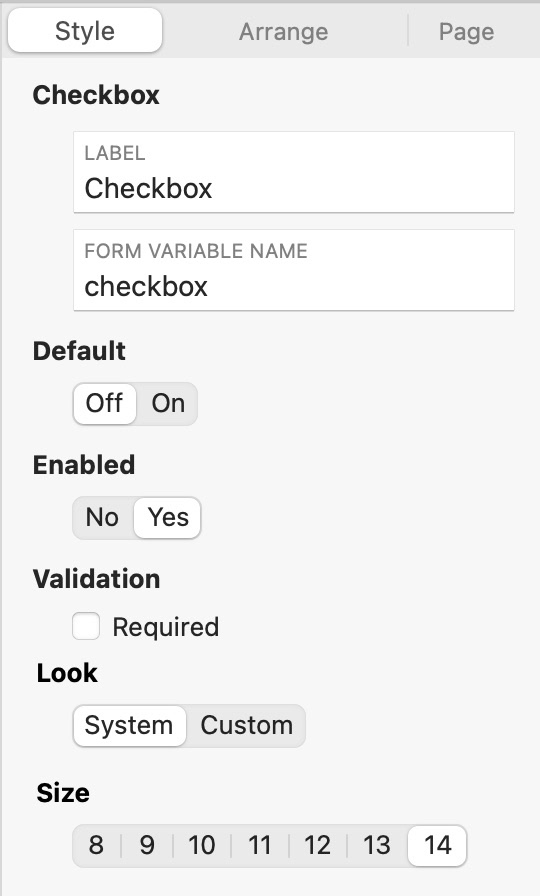Image resolution: width=540 pixels, height=896 pixels.
Task: Choose size 11
Action: pos(259,845)
